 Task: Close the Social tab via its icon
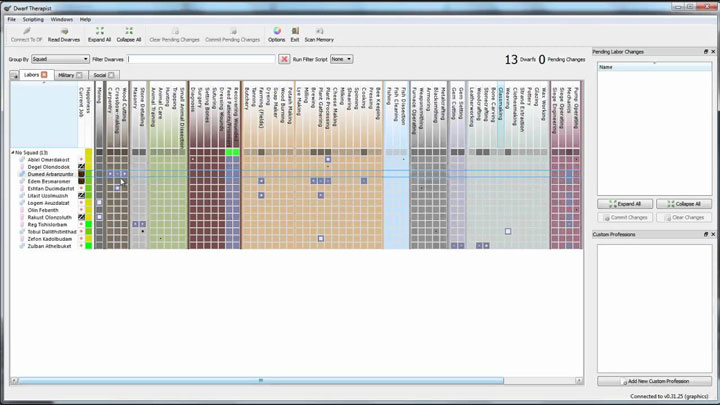coord(111,75)
